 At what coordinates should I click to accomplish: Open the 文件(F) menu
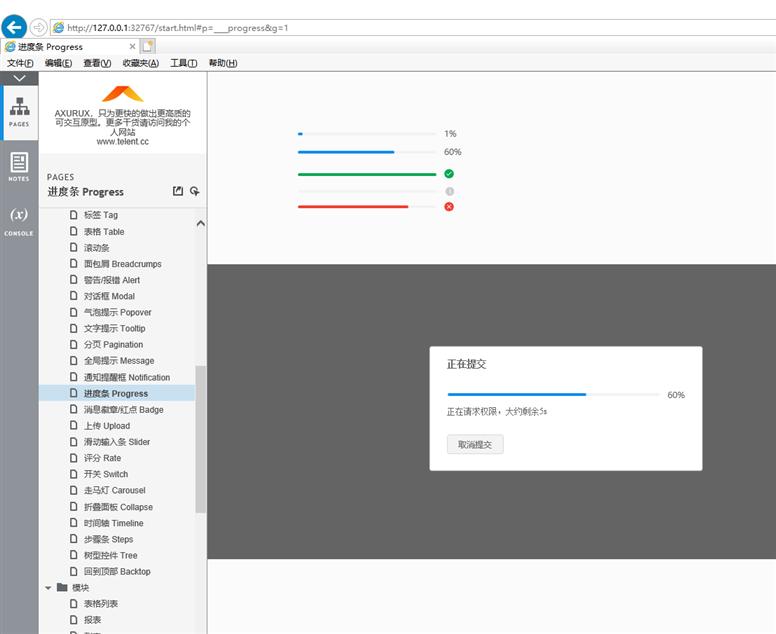(20, 63)
